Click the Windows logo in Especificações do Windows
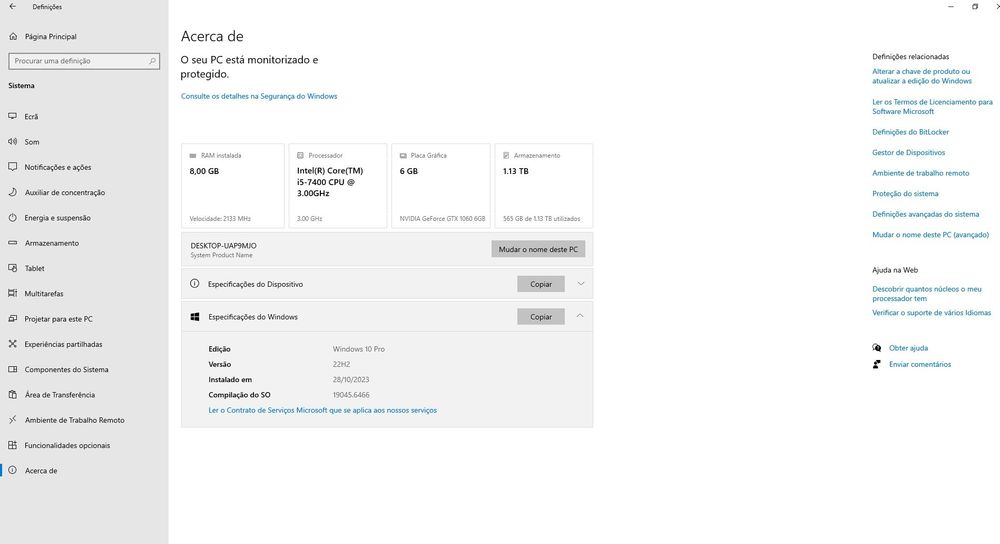 coord(195,316)
